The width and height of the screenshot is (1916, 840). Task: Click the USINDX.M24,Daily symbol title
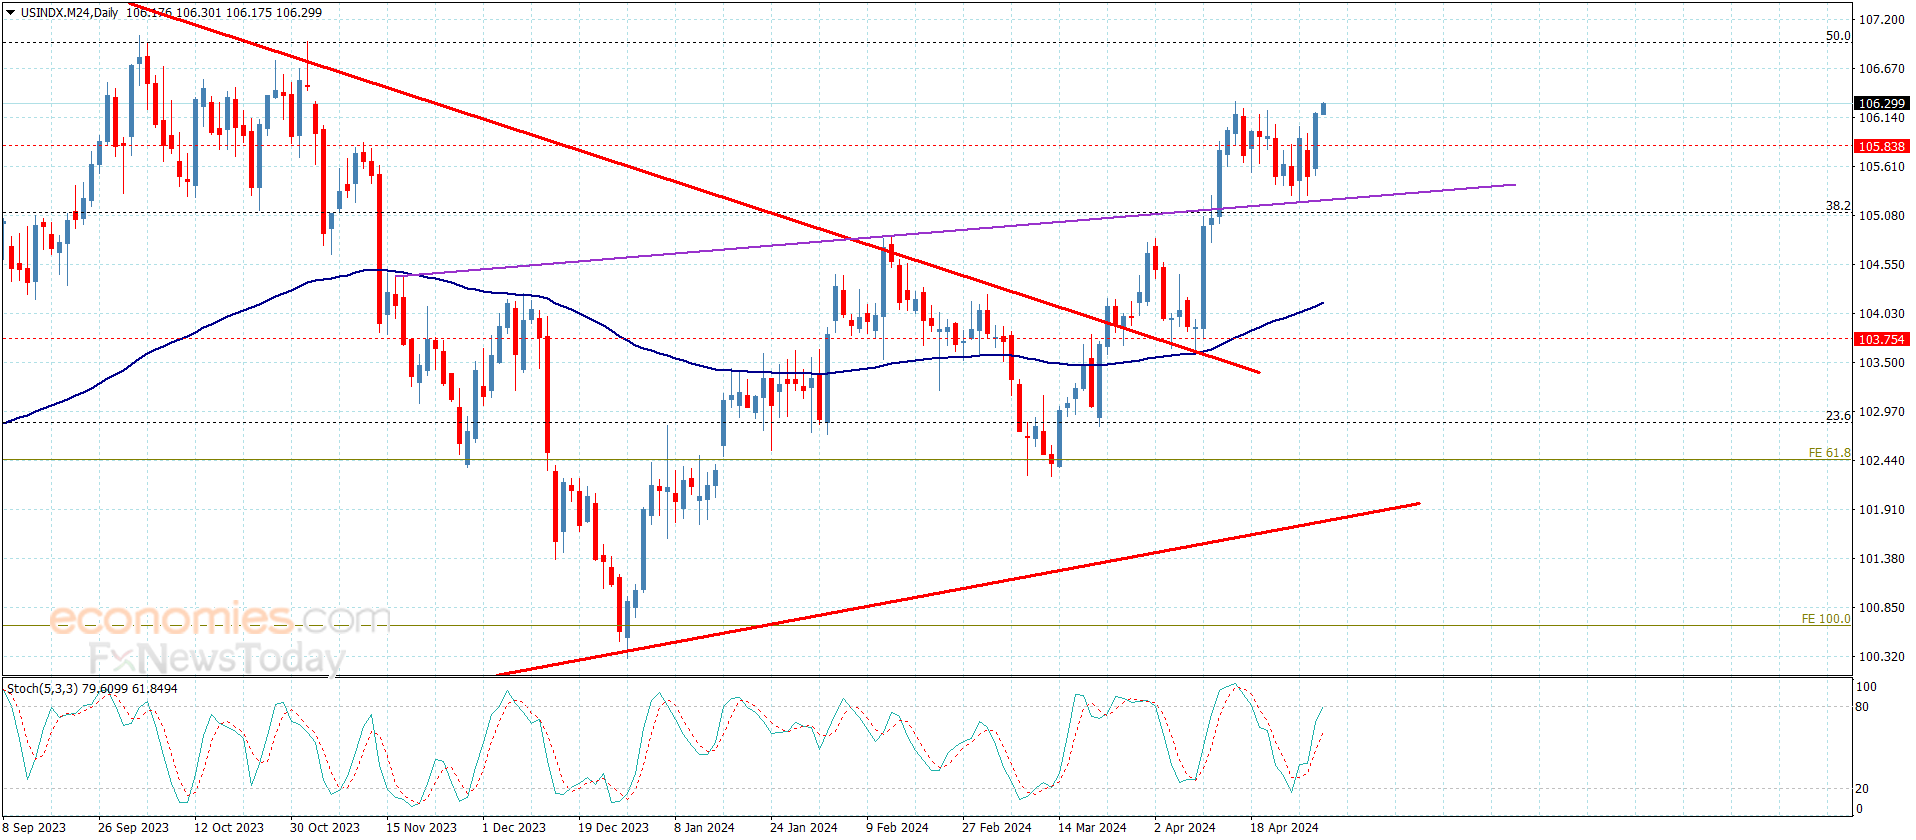(69, 13)
